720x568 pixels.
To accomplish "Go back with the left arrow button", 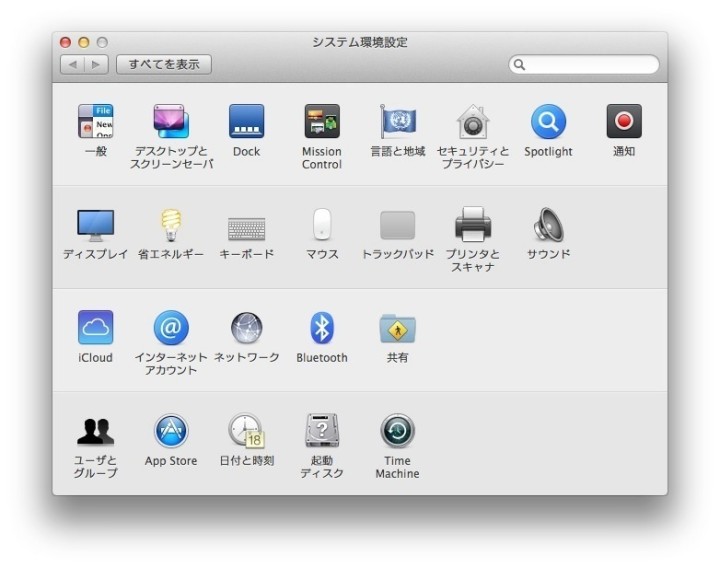I will 73,64.
